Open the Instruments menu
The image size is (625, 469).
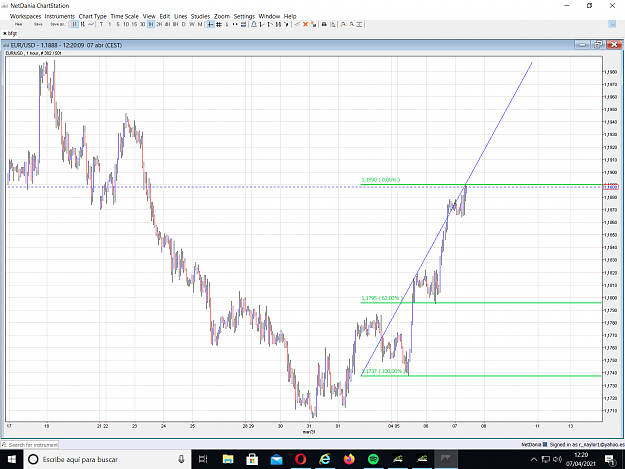coord(60,16)
